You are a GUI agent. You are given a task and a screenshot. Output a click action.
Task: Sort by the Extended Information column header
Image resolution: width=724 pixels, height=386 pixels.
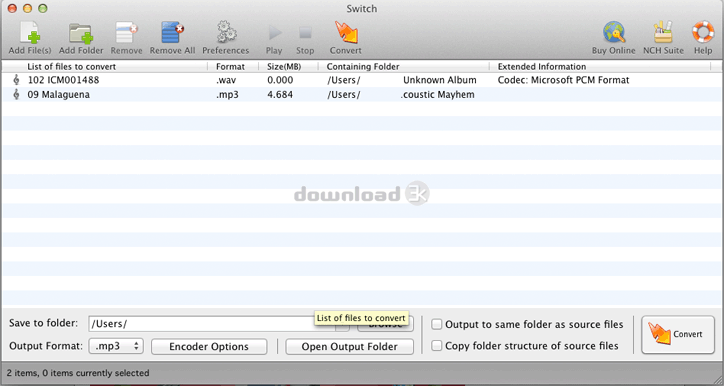pyautogui.click(x=542, y=66)
